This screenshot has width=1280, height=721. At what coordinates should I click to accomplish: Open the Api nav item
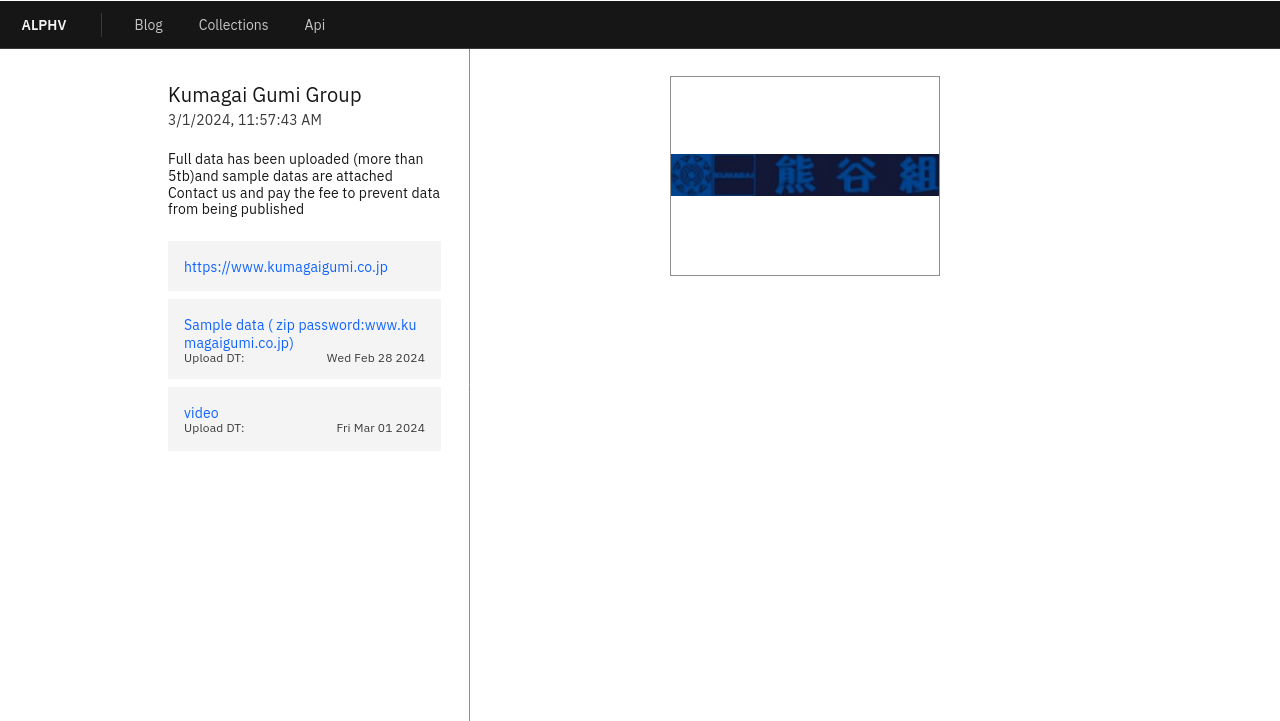[314, 25]
